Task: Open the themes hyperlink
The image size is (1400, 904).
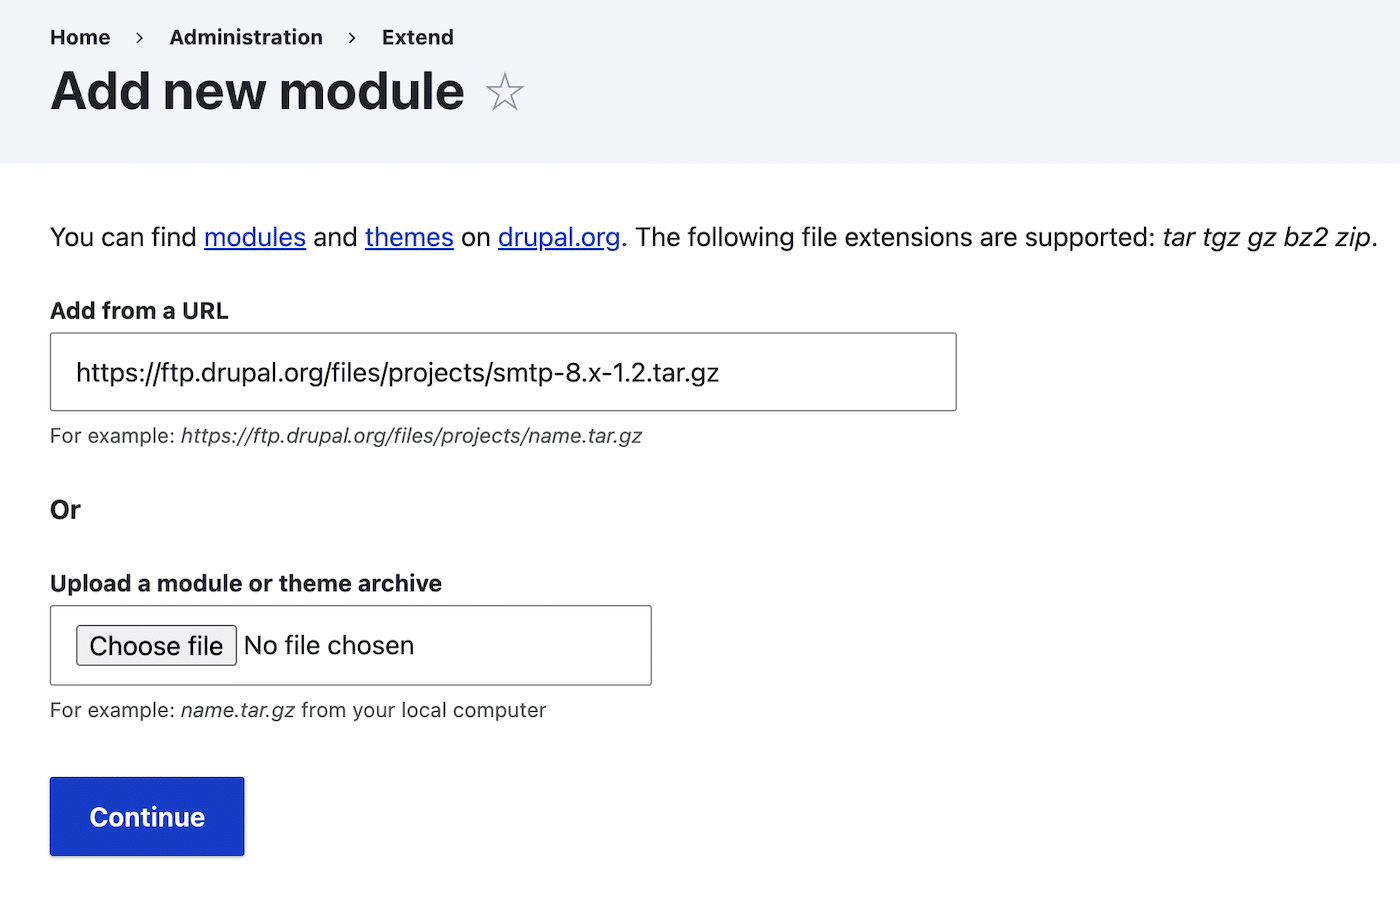Action: pyautogui.click(x=409, y=238)
